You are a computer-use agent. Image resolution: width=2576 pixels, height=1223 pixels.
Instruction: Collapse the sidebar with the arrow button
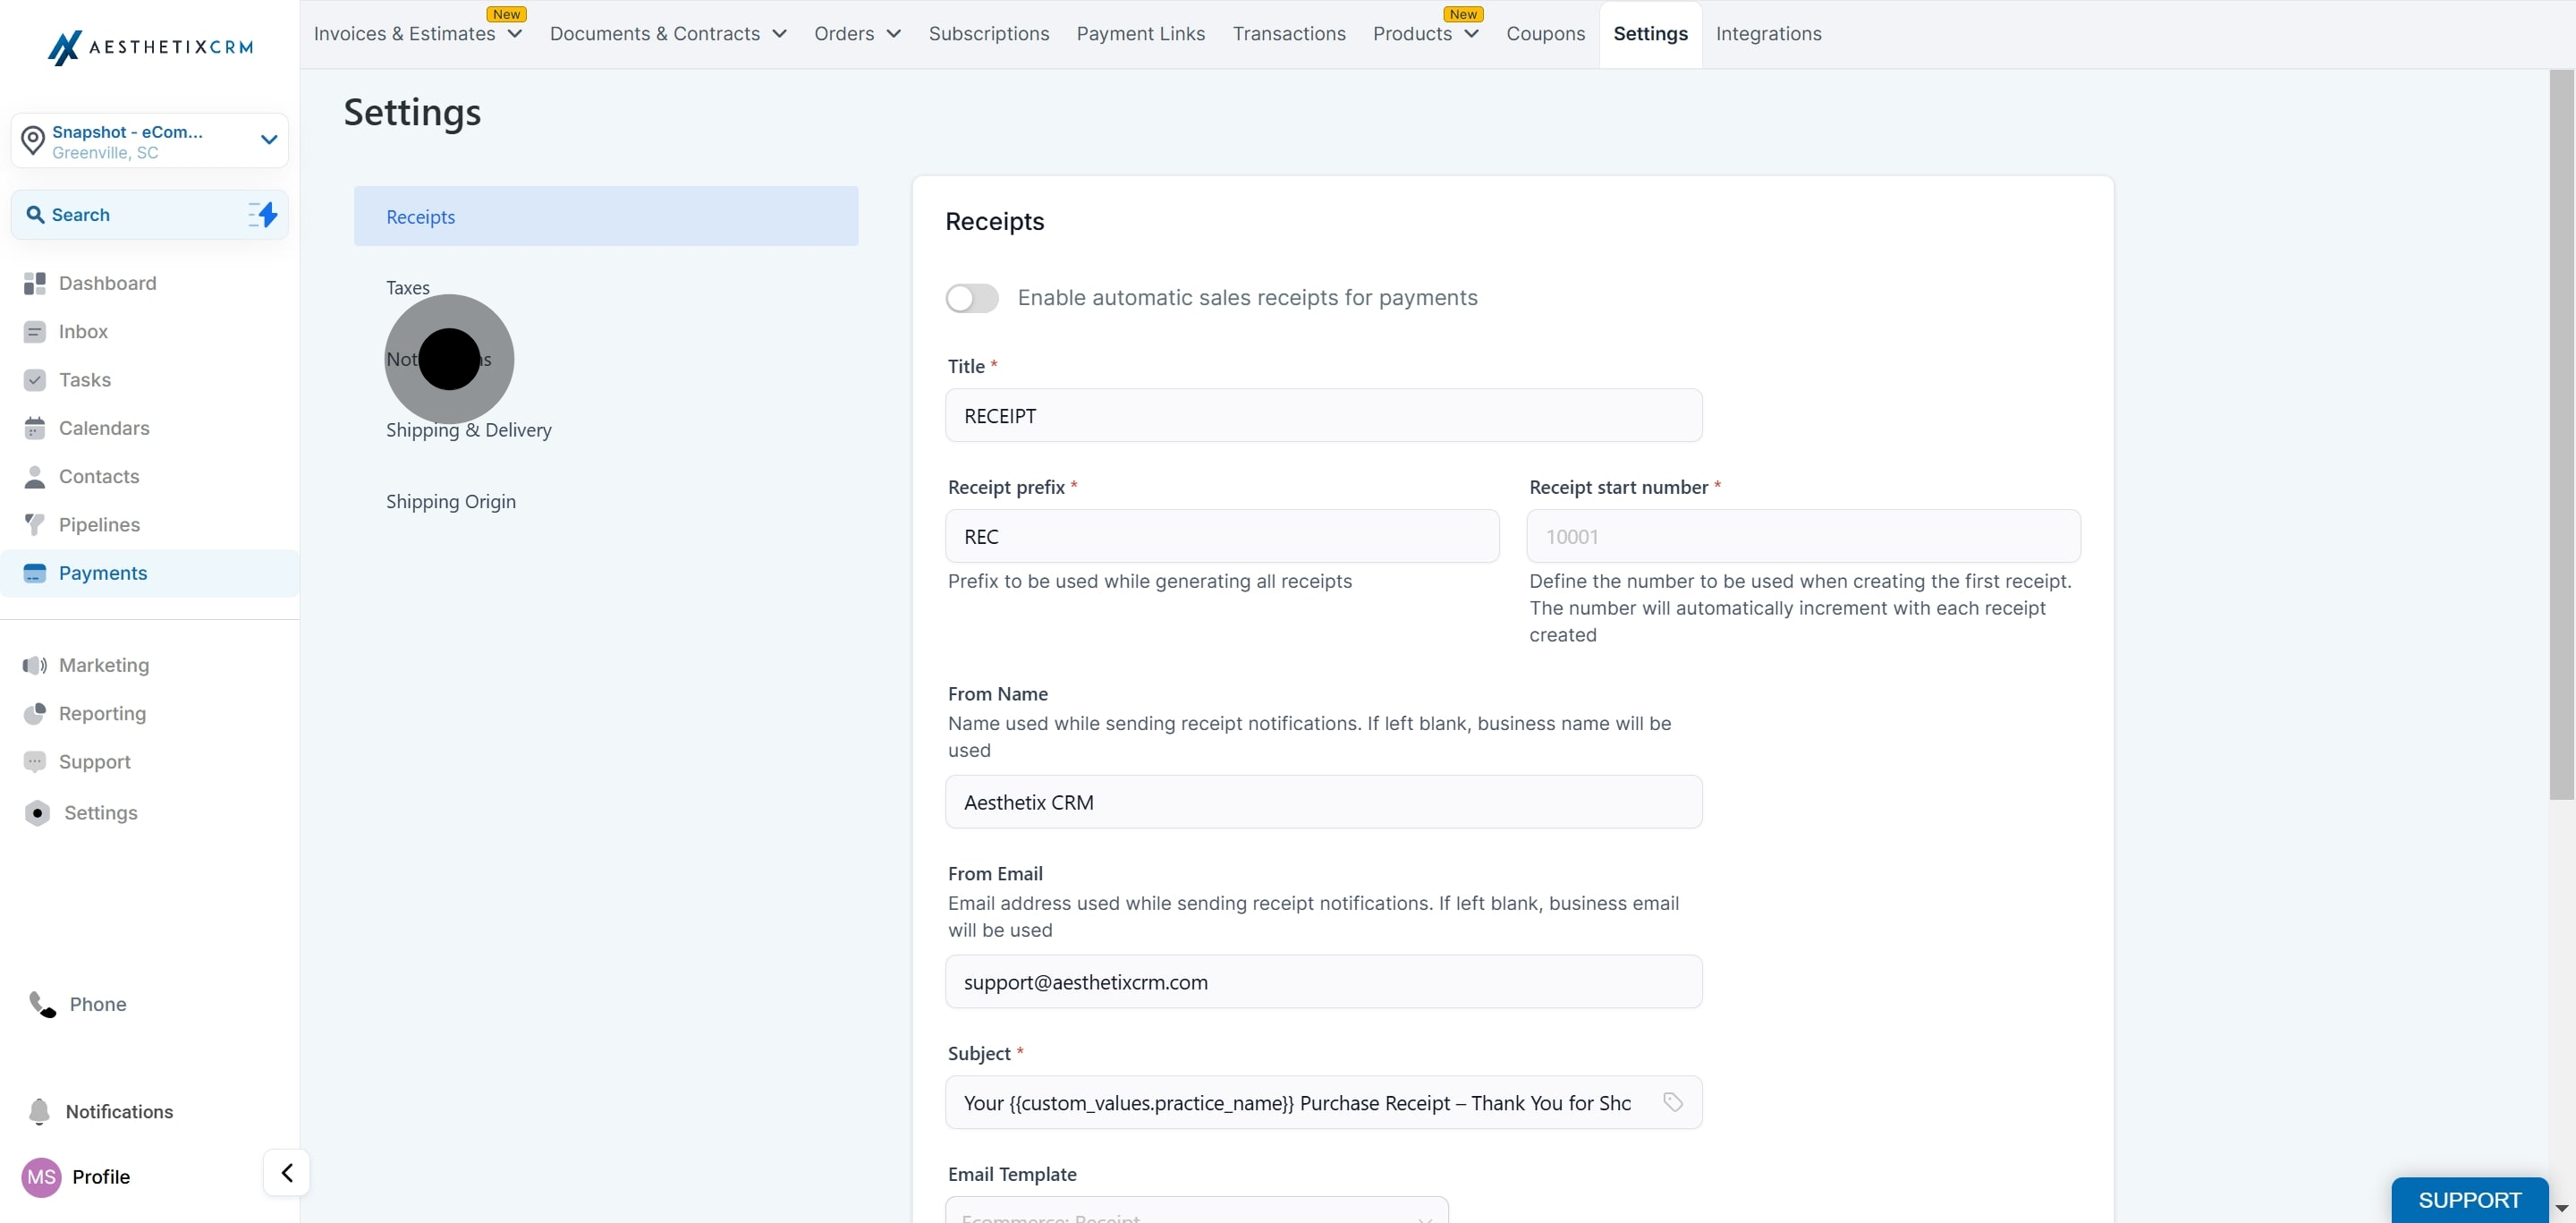286,1173
